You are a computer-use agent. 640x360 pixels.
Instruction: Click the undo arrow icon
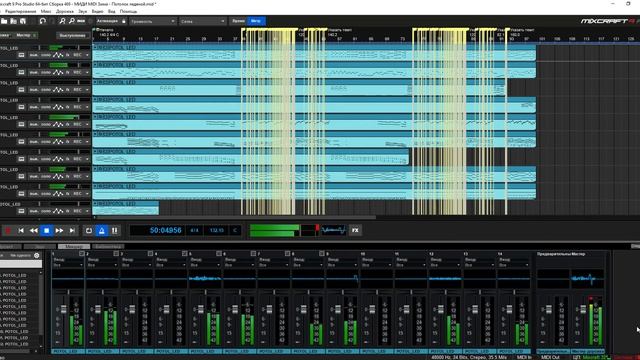pos(42,21)
